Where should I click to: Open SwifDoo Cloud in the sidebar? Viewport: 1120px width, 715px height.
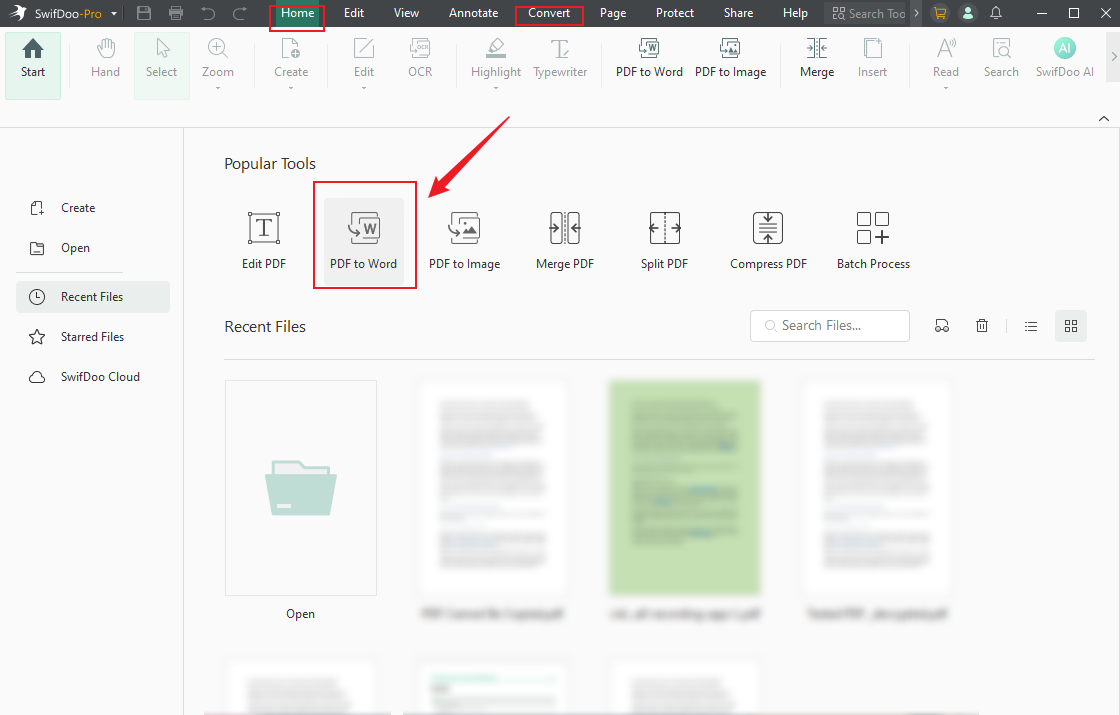pyautogui.click(x=100, y=377)
